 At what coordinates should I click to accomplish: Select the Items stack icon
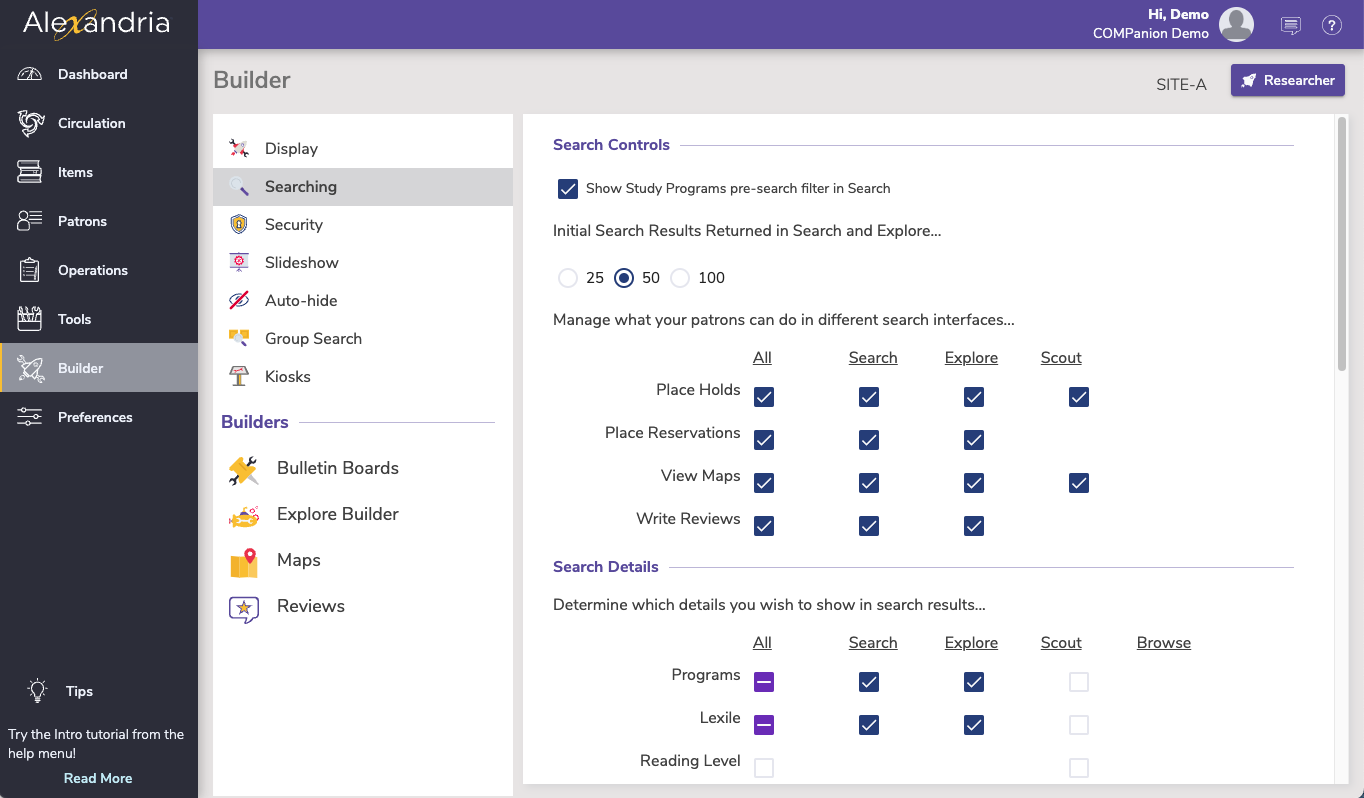[30, 172]
